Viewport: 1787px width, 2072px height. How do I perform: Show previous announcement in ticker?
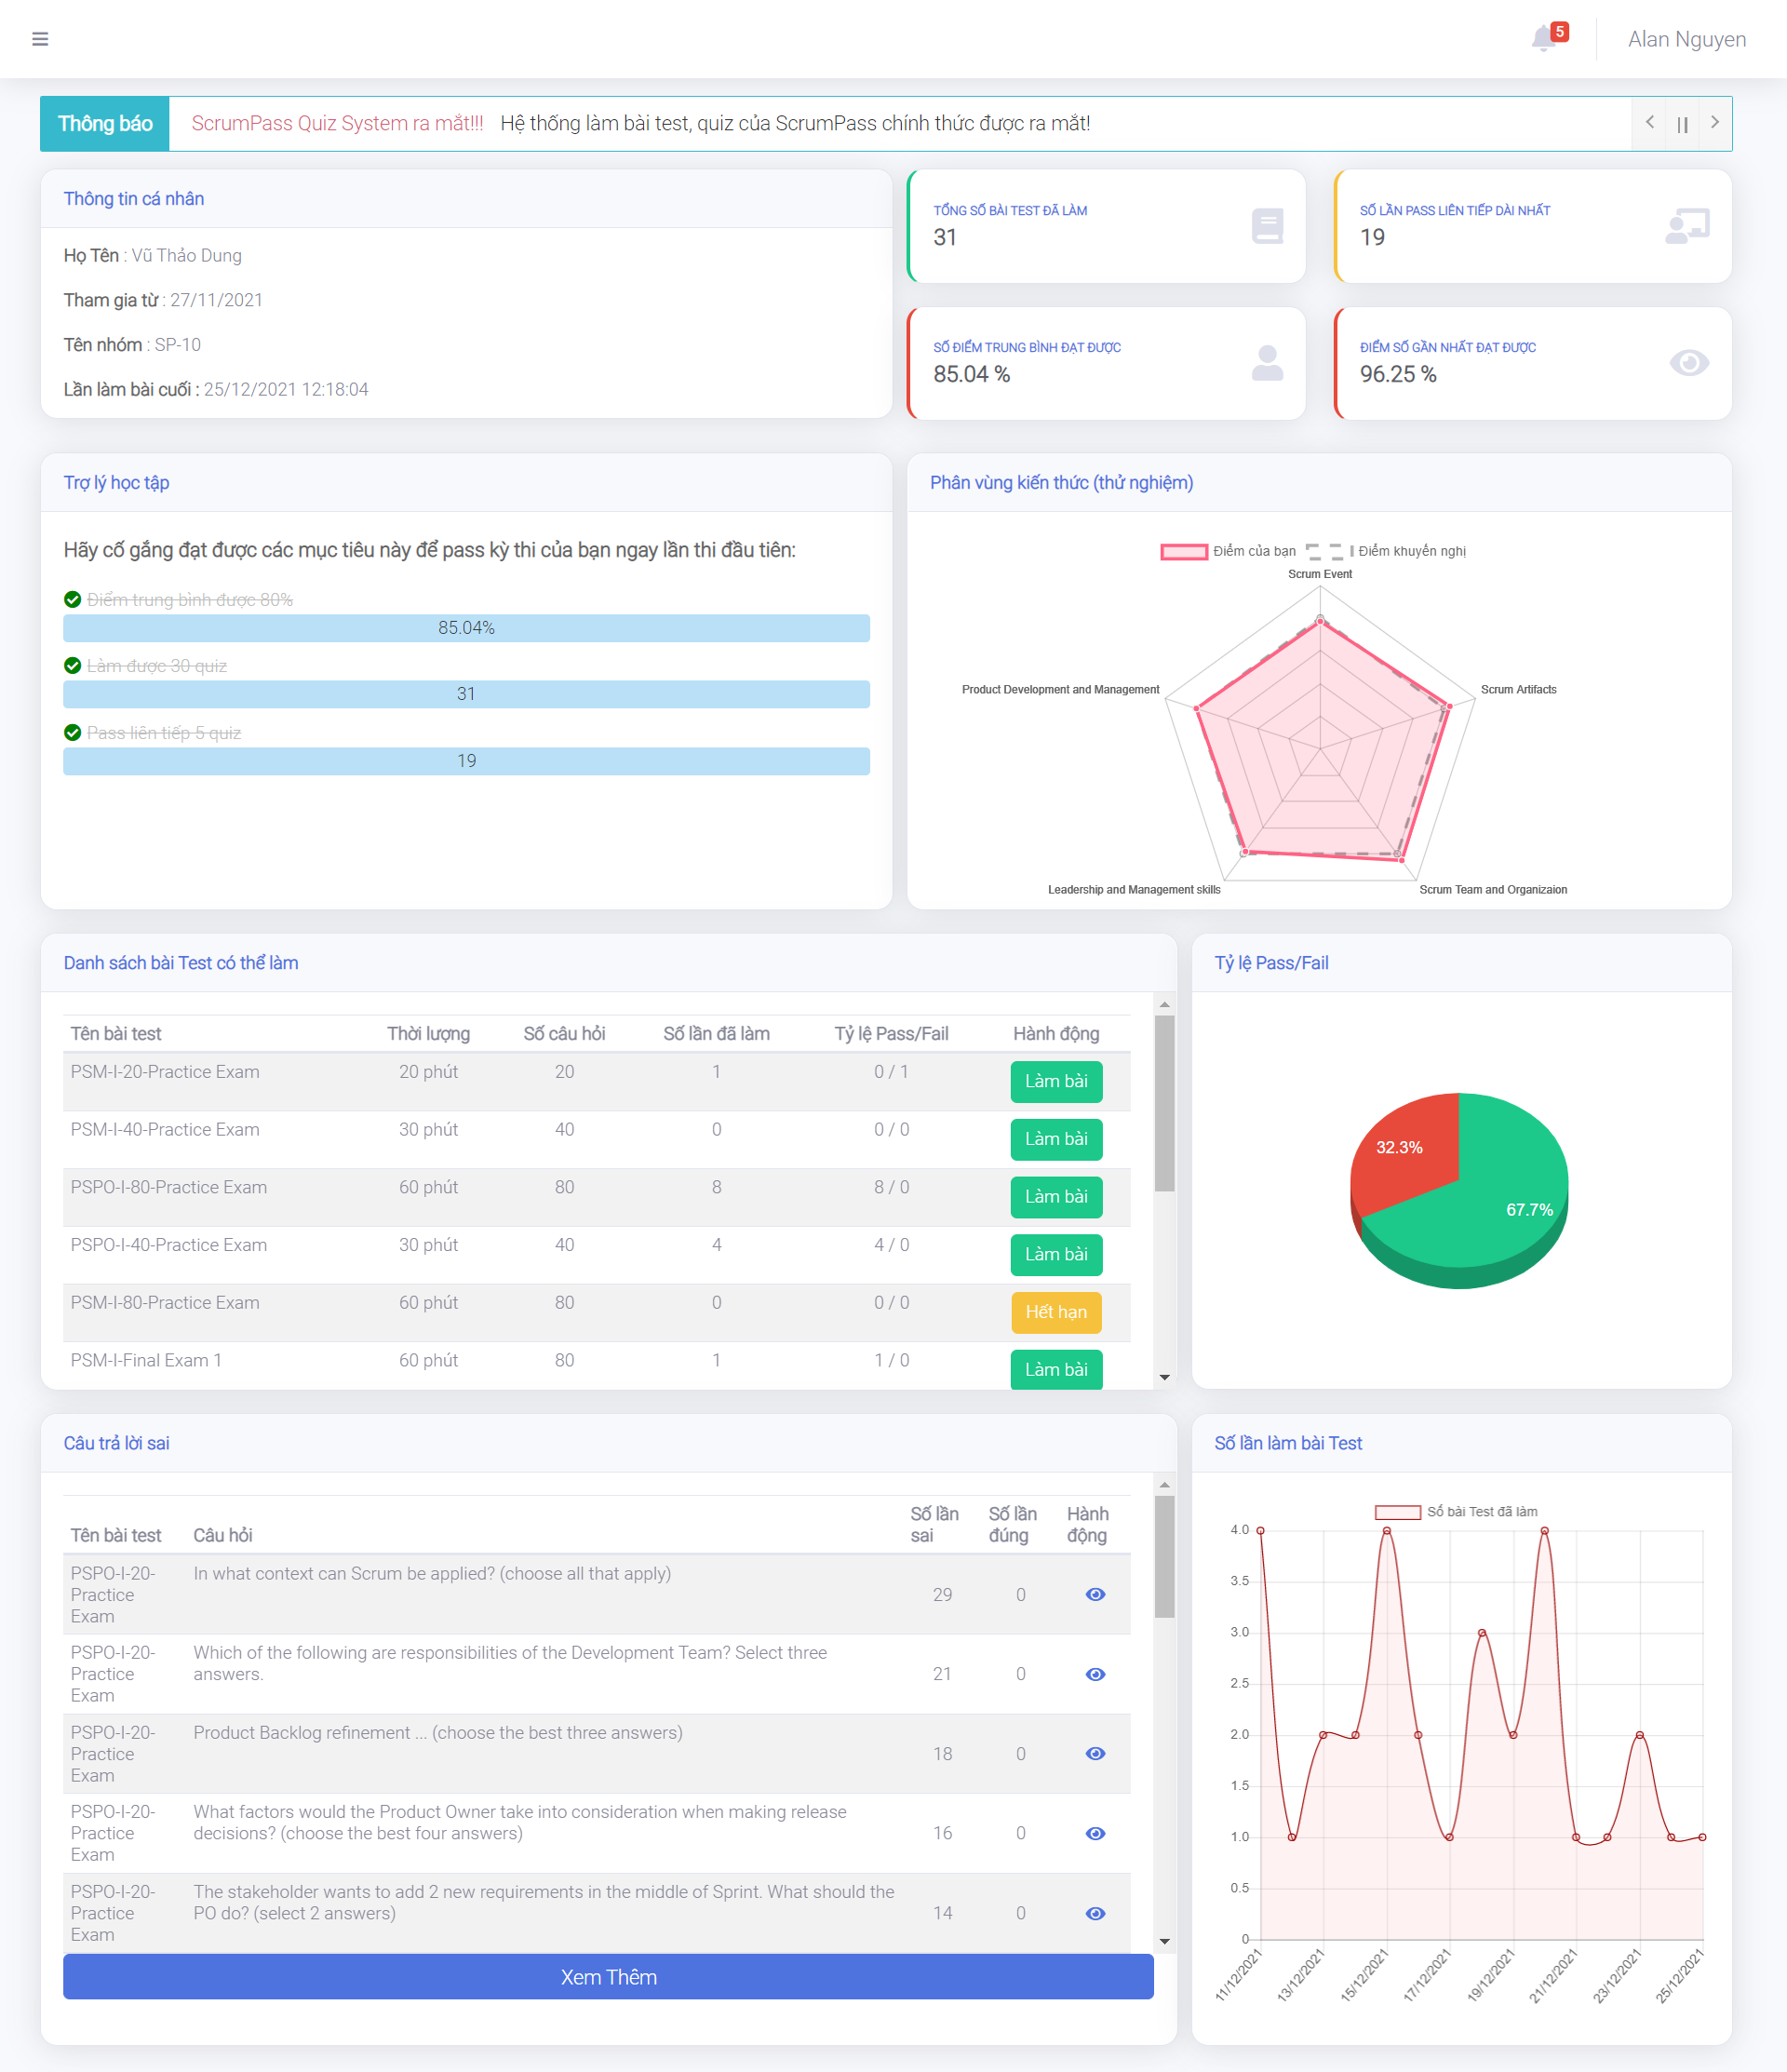[x=1649, y=123]
